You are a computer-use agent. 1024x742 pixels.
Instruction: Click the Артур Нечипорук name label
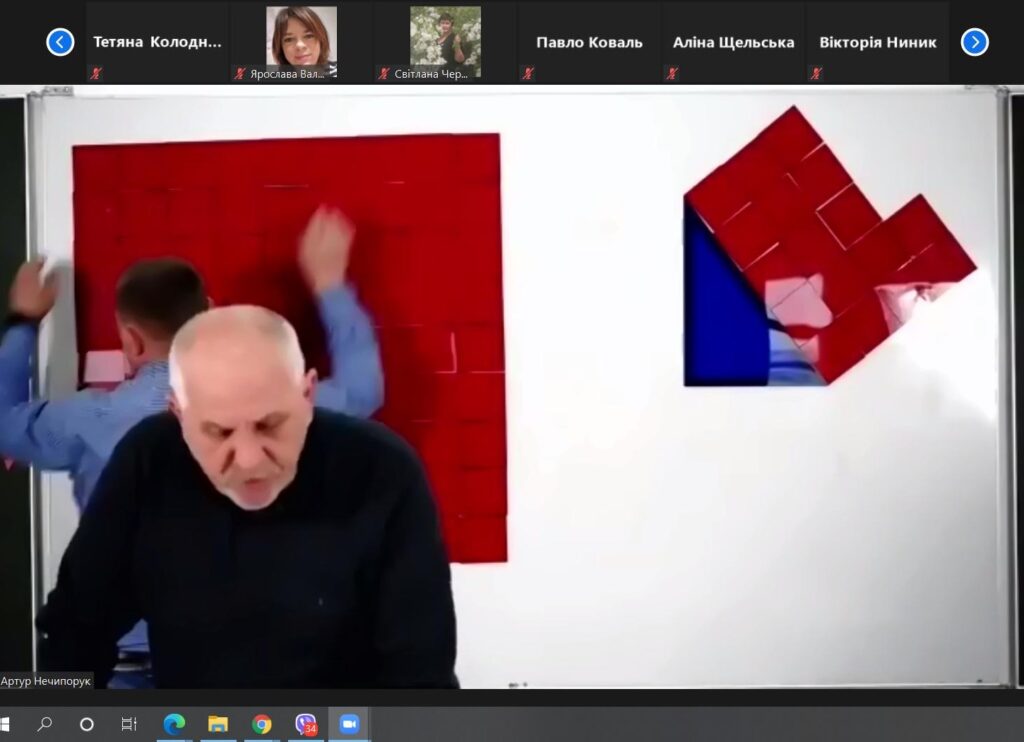[46, 681]
